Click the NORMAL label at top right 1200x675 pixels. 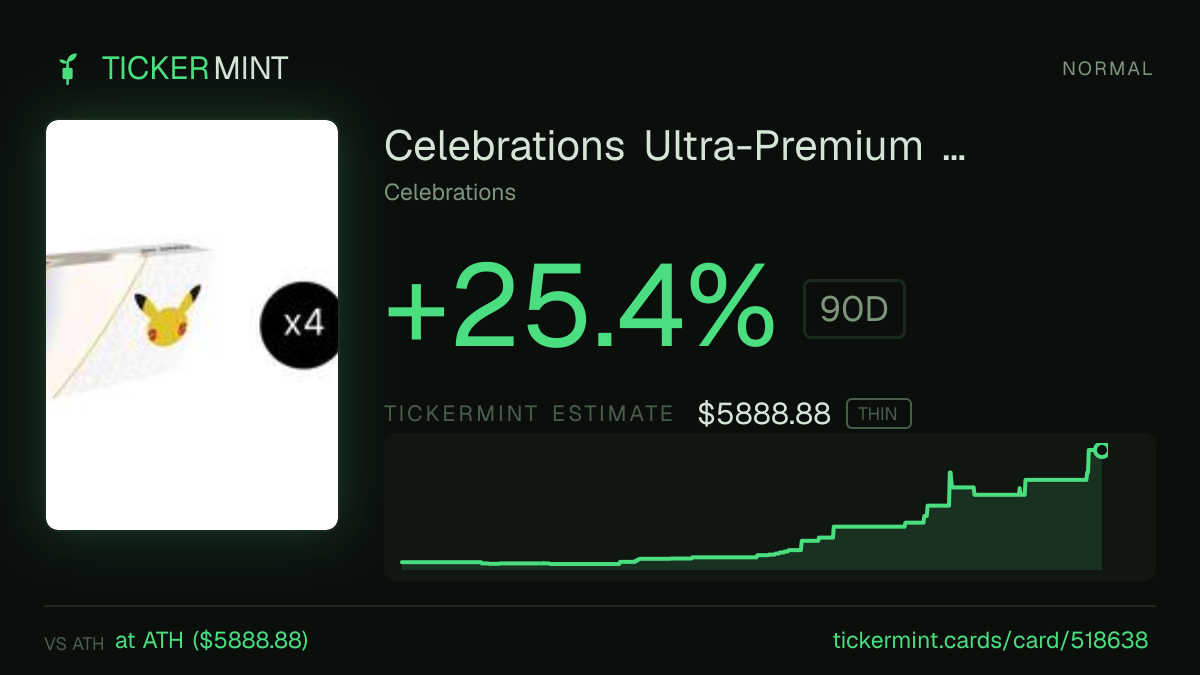[1107, 69]
